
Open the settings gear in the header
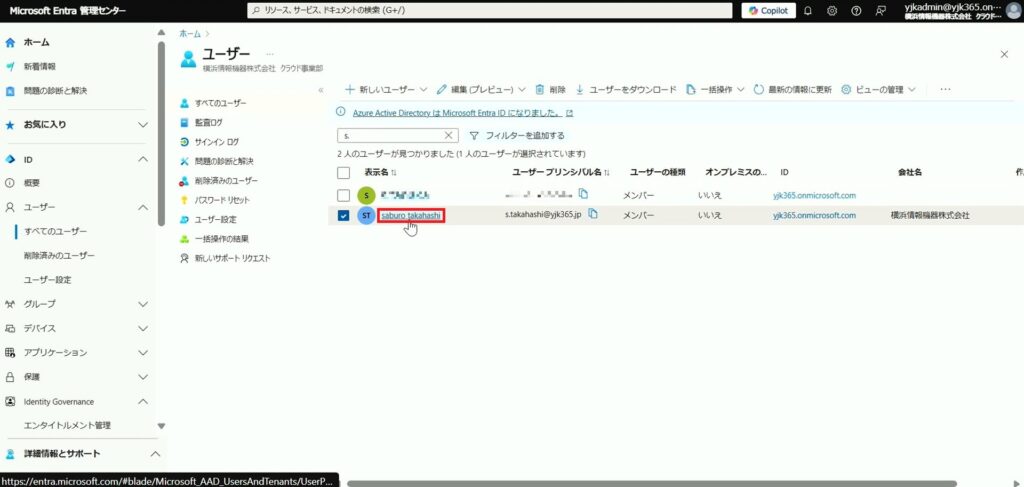pyautogui.click(x=833, y=11)
